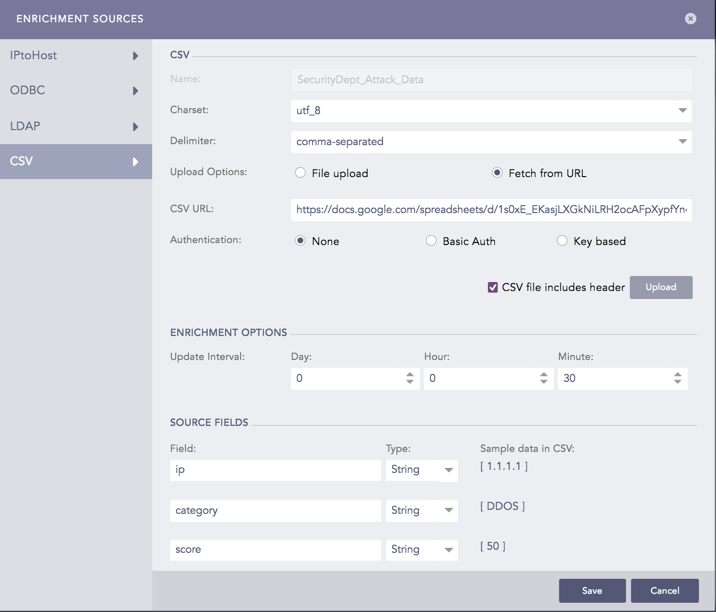Open Type dropdown for score field
Screen dimensions: 716x612
pos(421,550)
